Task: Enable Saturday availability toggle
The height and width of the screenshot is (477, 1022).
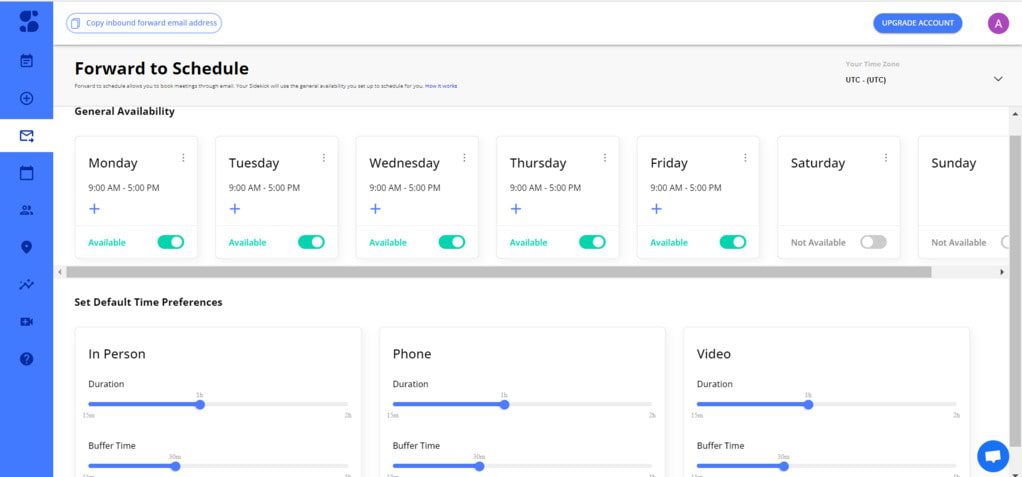Action: pyautogui.click(x=873, y=242)
